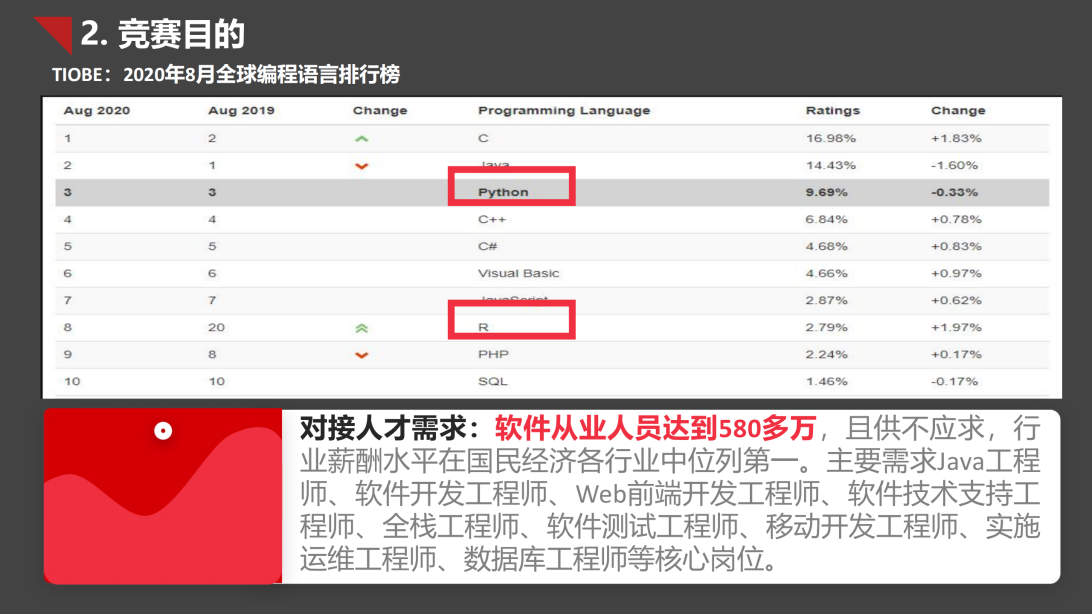Click the red down arrow in the PHP row
Viewport: 1092px width, 614px height.
pos(361,355)
